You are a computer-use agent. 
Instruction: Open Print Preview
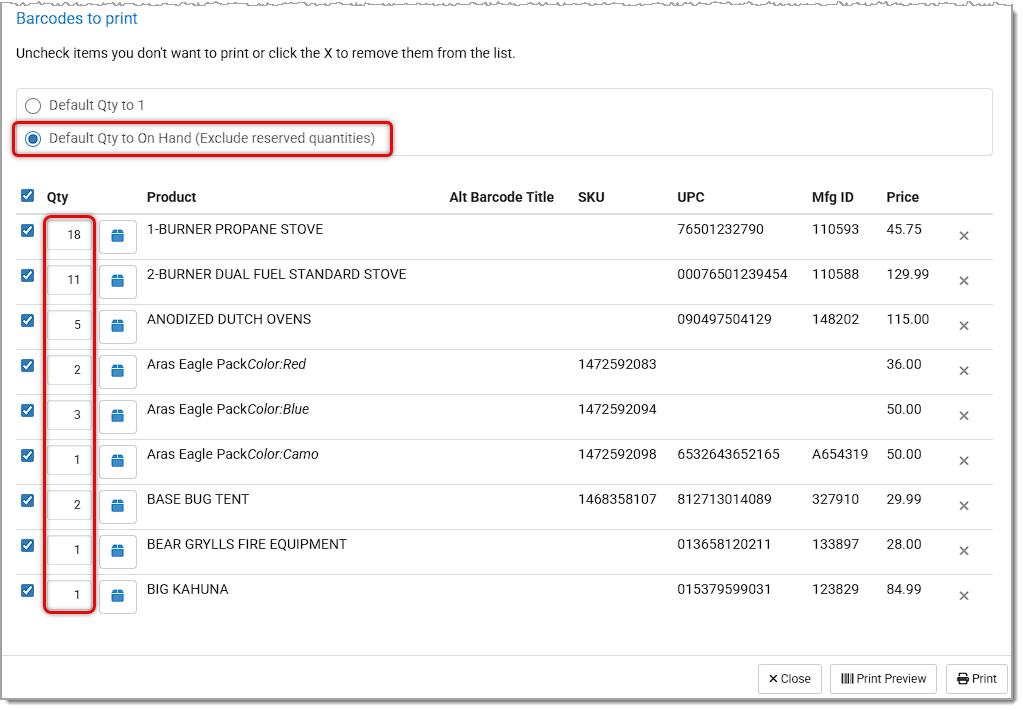(883, 679)
